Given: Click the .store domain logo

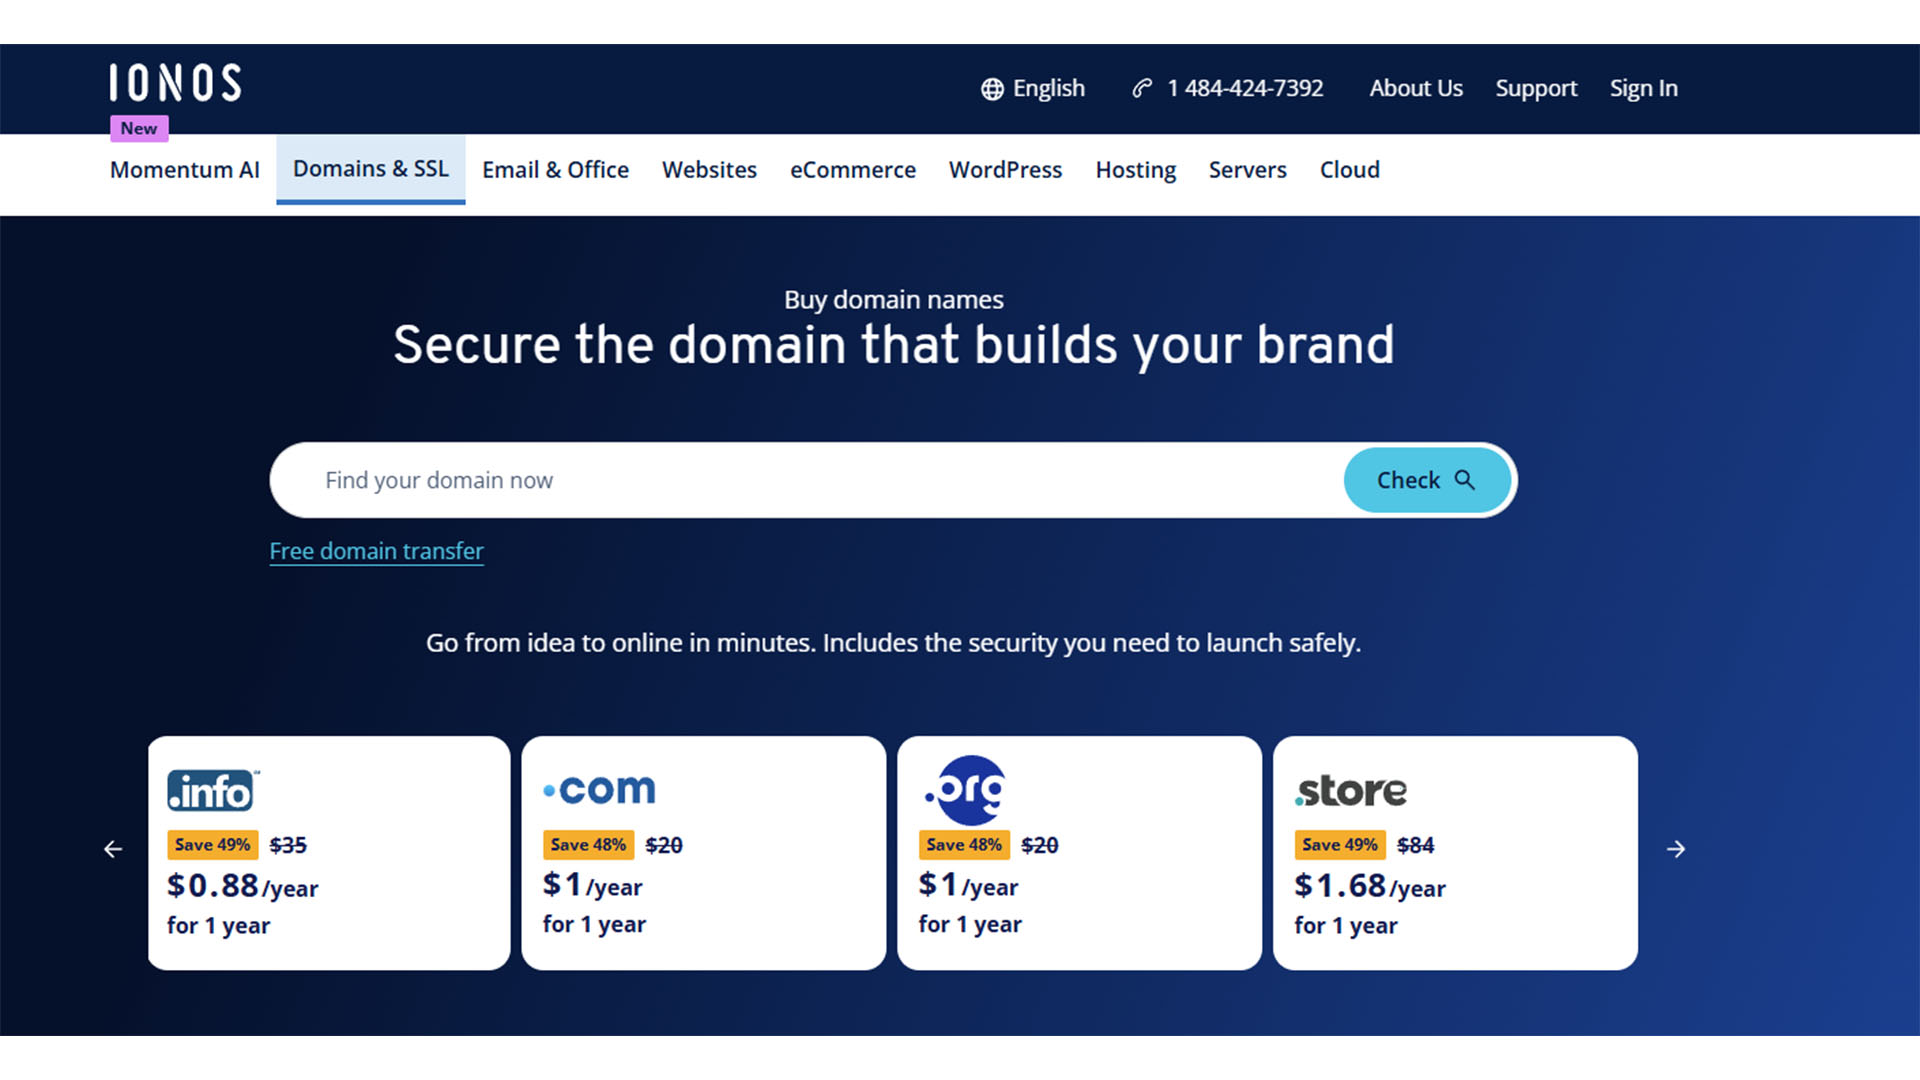Looking at the screenshot, I should (1351, 791).
